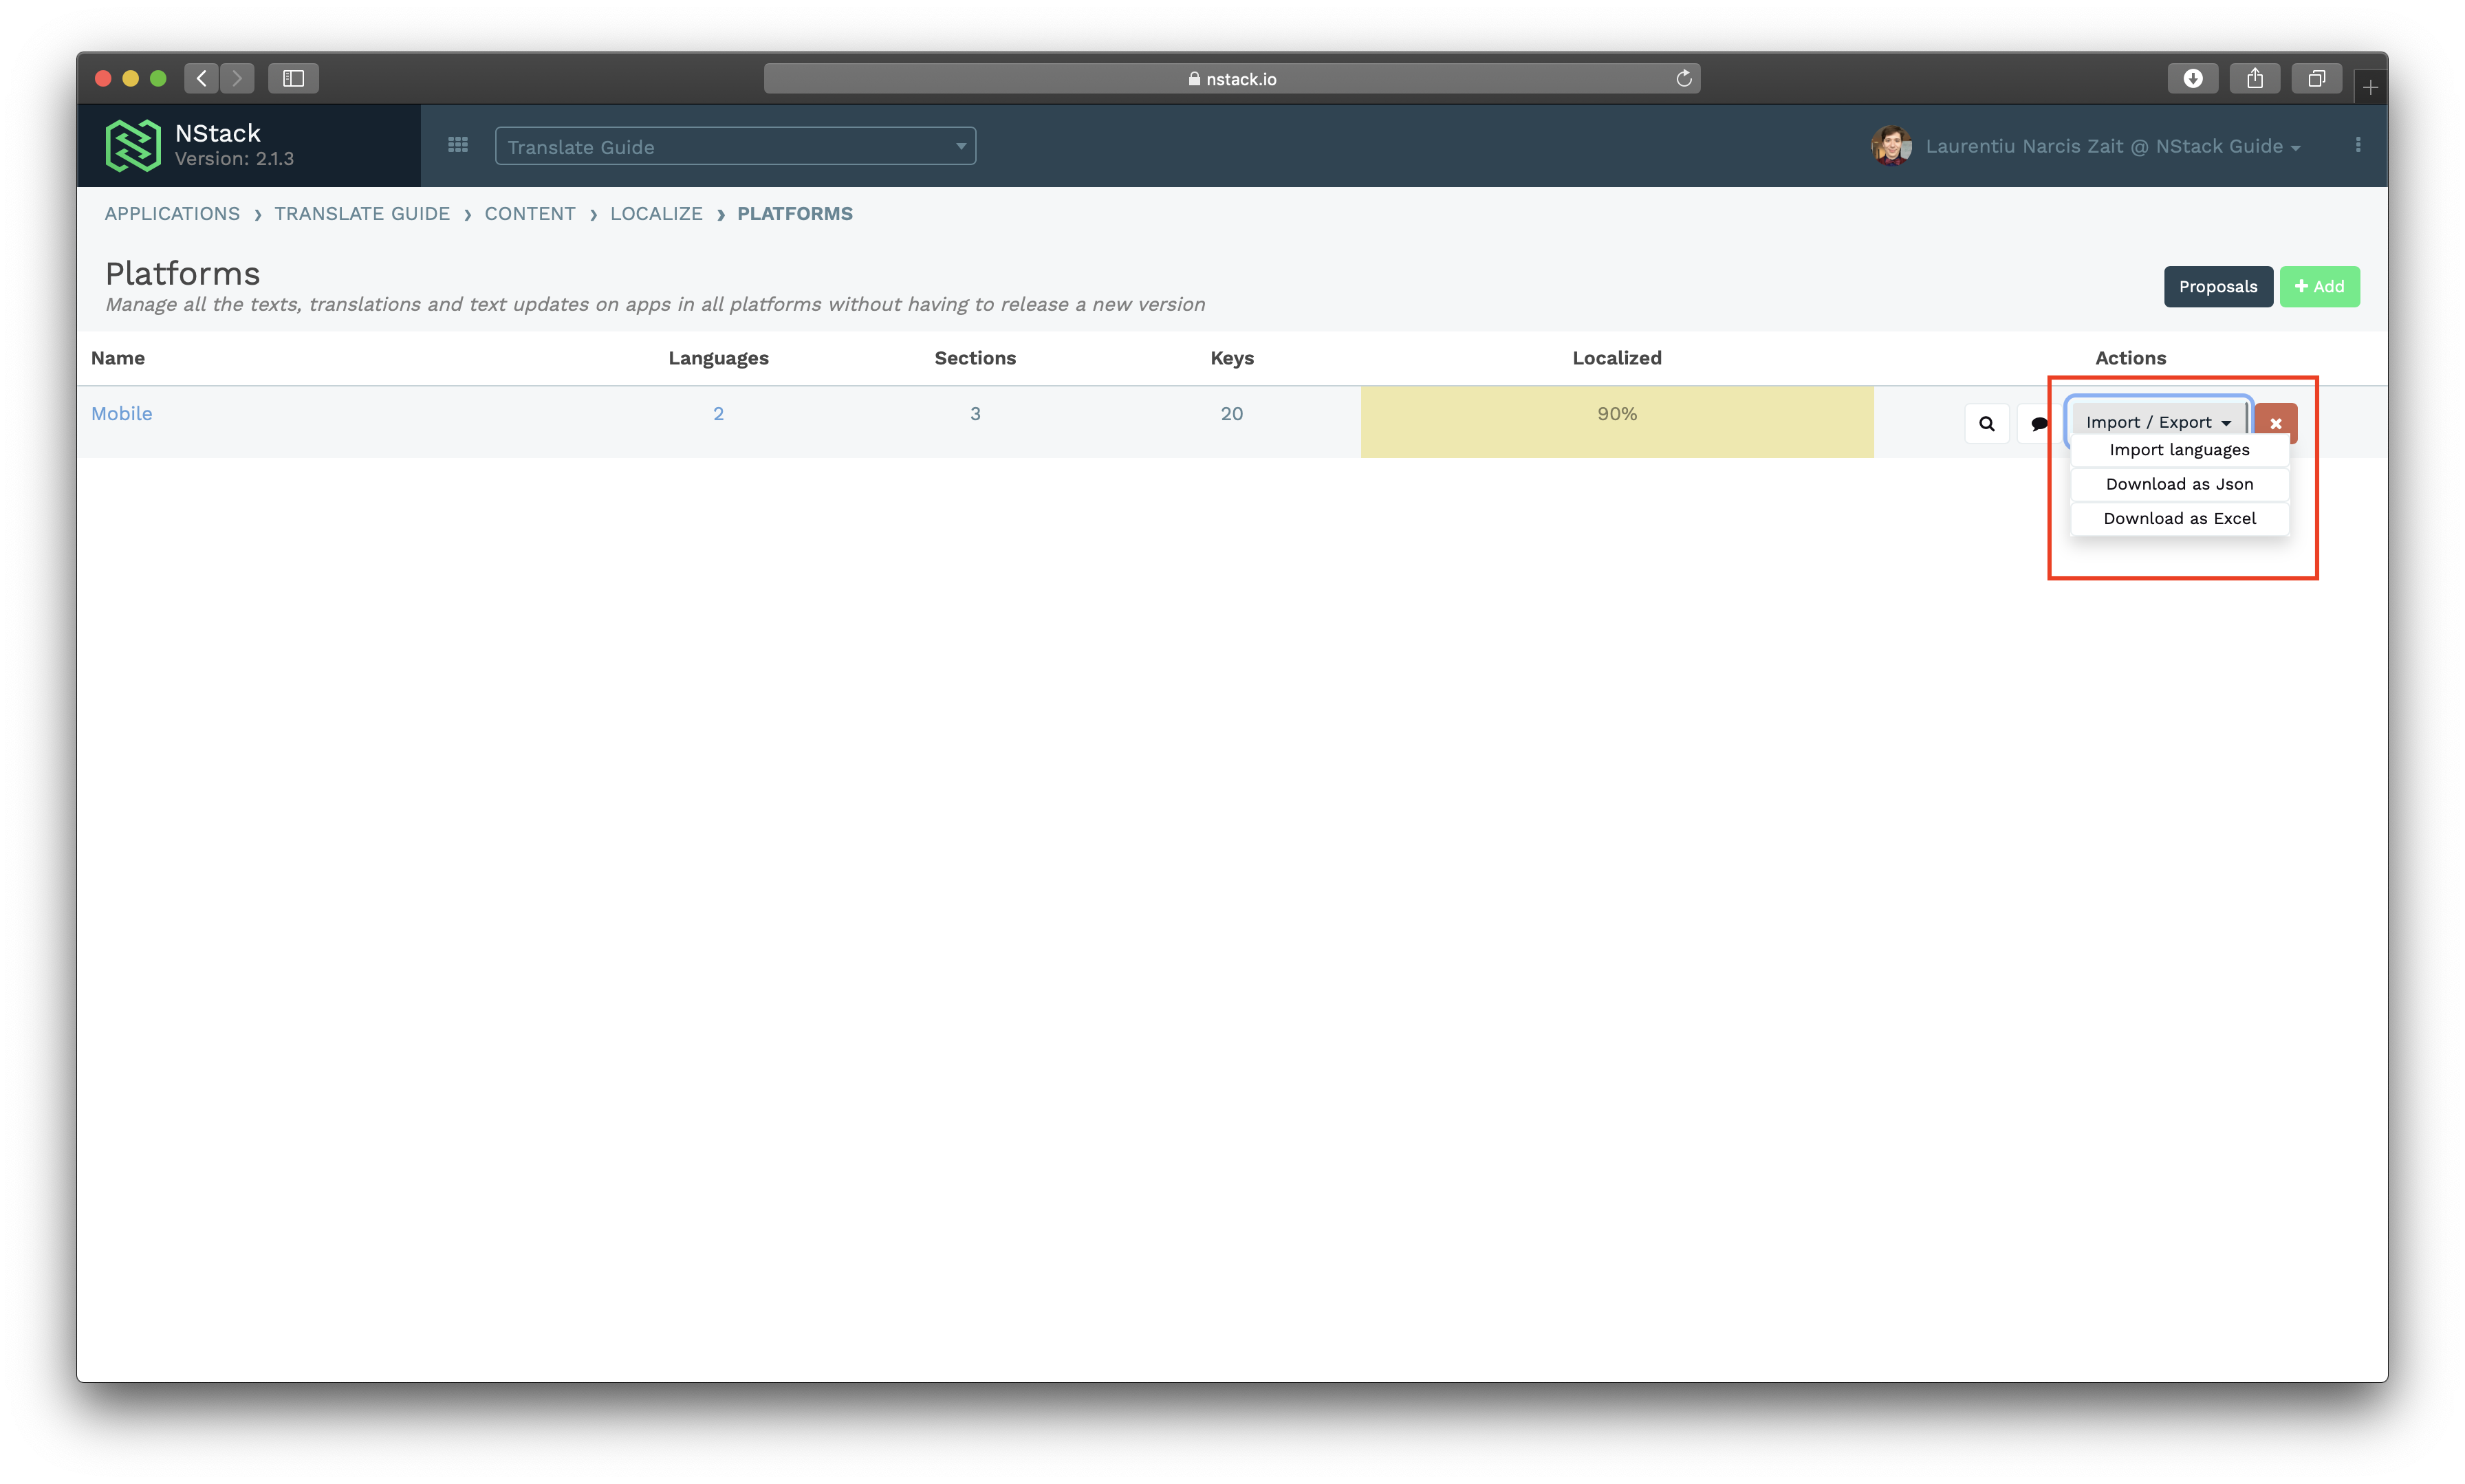Go back with Safari back arrow
Screen dimensions: 2465x1484
click(x=201, y=78)
